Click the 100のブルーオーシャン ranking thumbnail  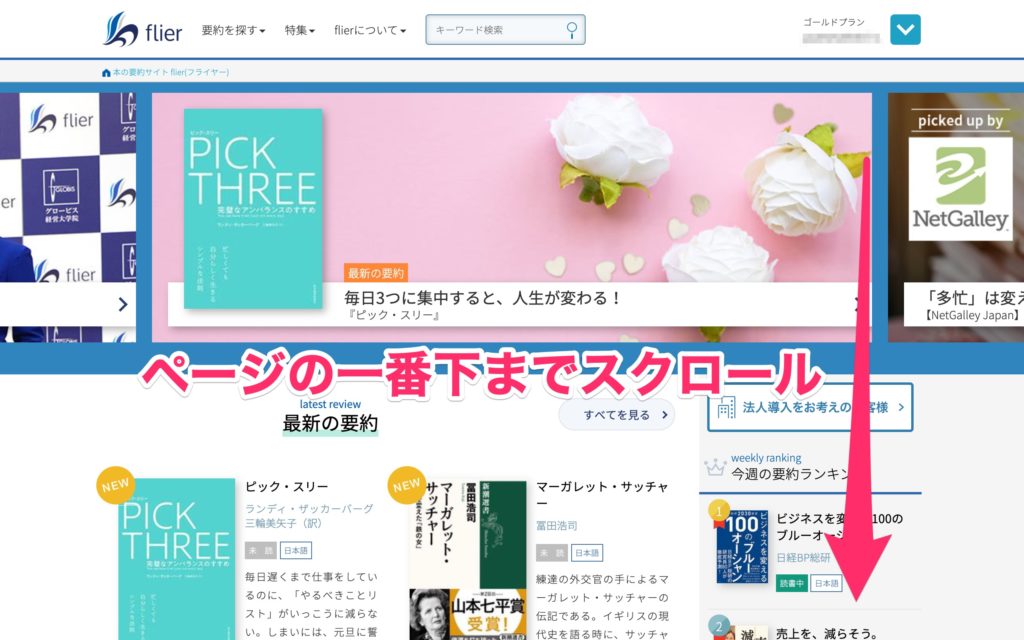click(742, 547)
